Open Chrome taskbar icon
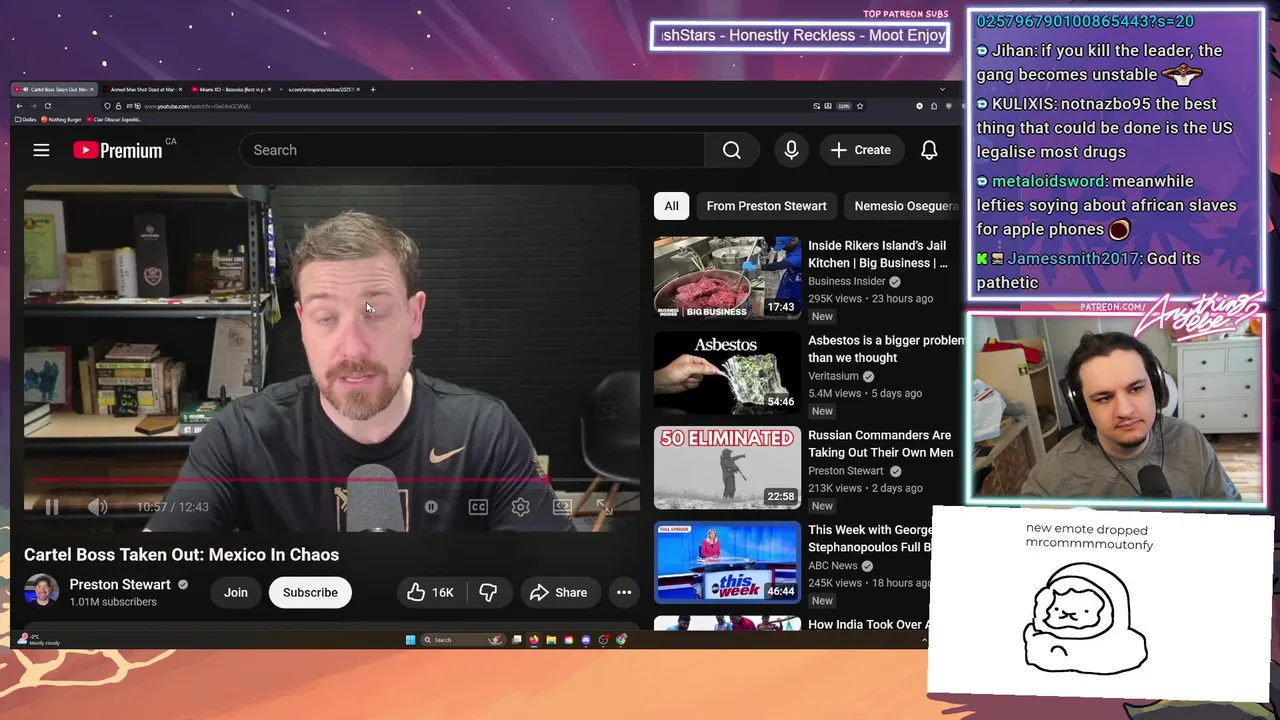Image resolution: width=1280 pixels, height=720 pixels. (x=621, y=640)
